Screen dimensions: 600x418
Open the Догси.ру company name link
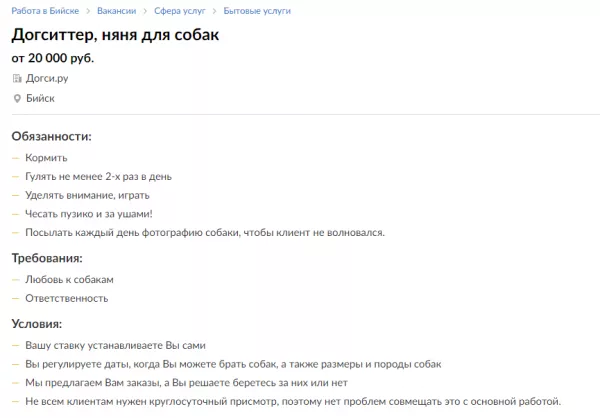(x=48, y=77)
